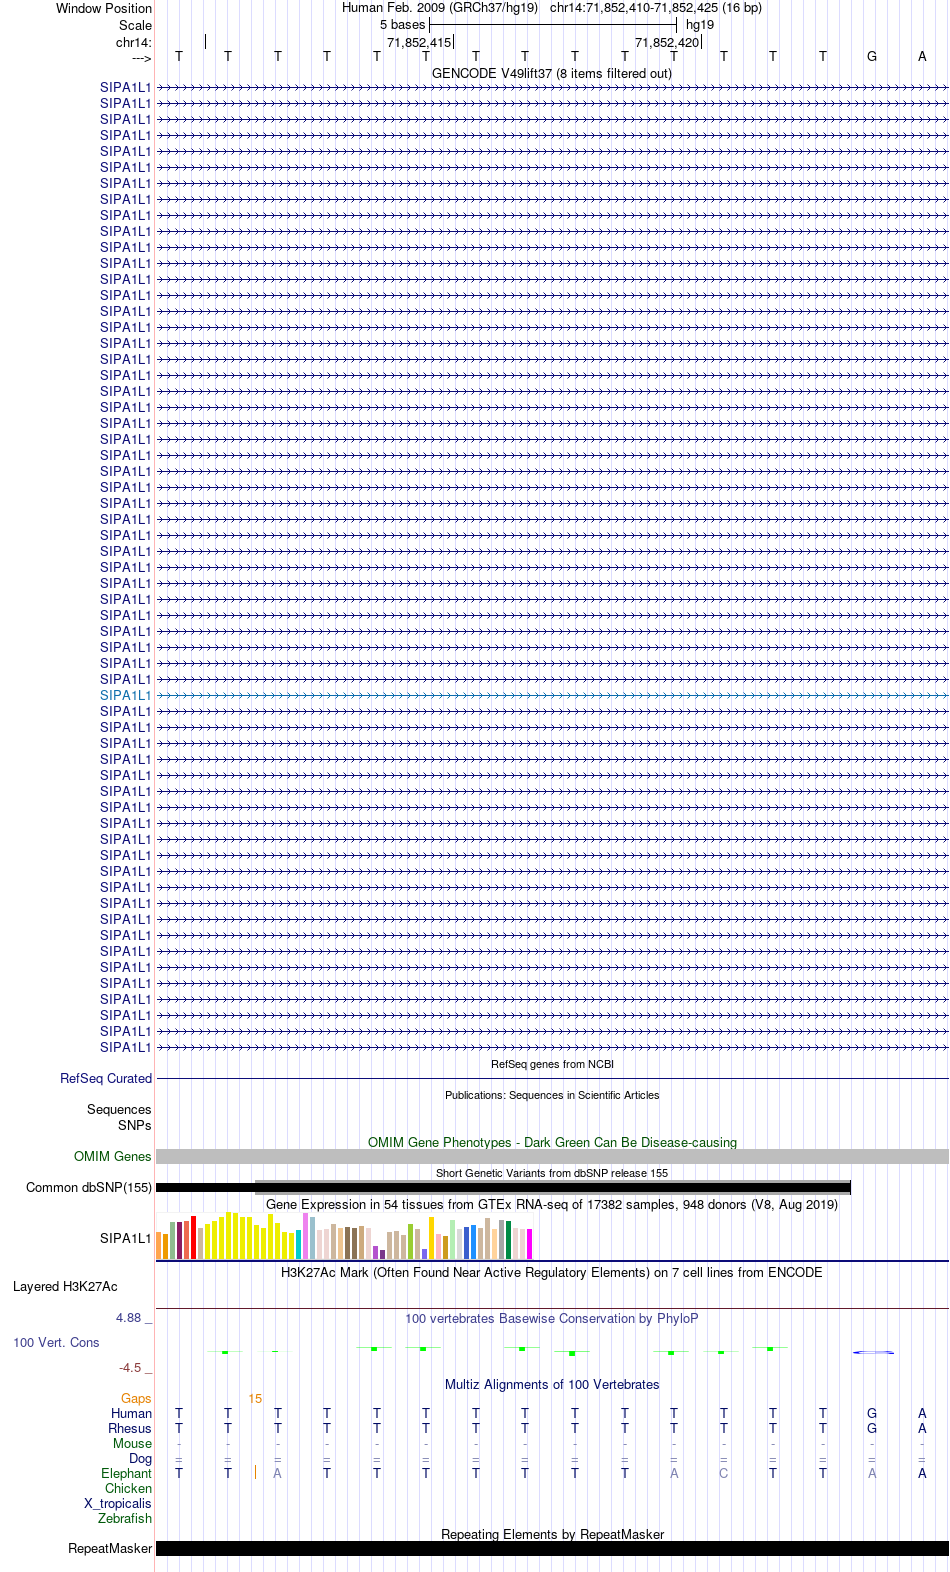Viewport: 950px width, 1572px height.
Task: Click the 71,852,415 position marker
Action: tap(419, 42)
